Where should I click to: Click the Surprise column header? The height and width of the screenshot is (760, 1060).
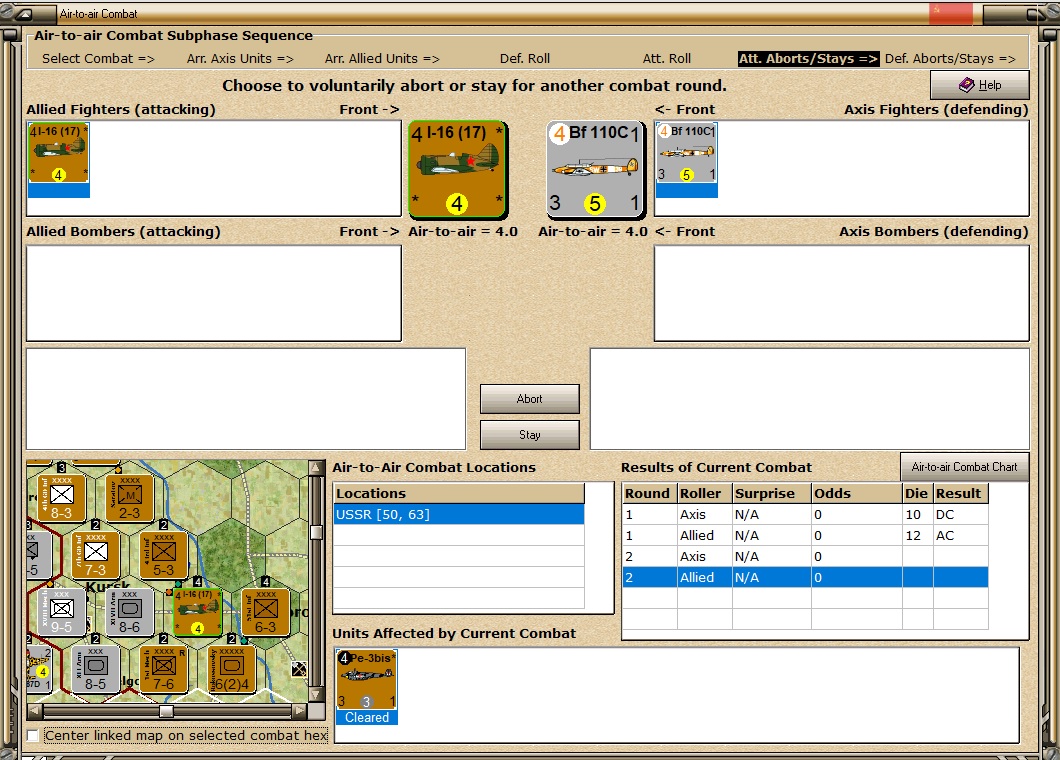click(771, 494)
